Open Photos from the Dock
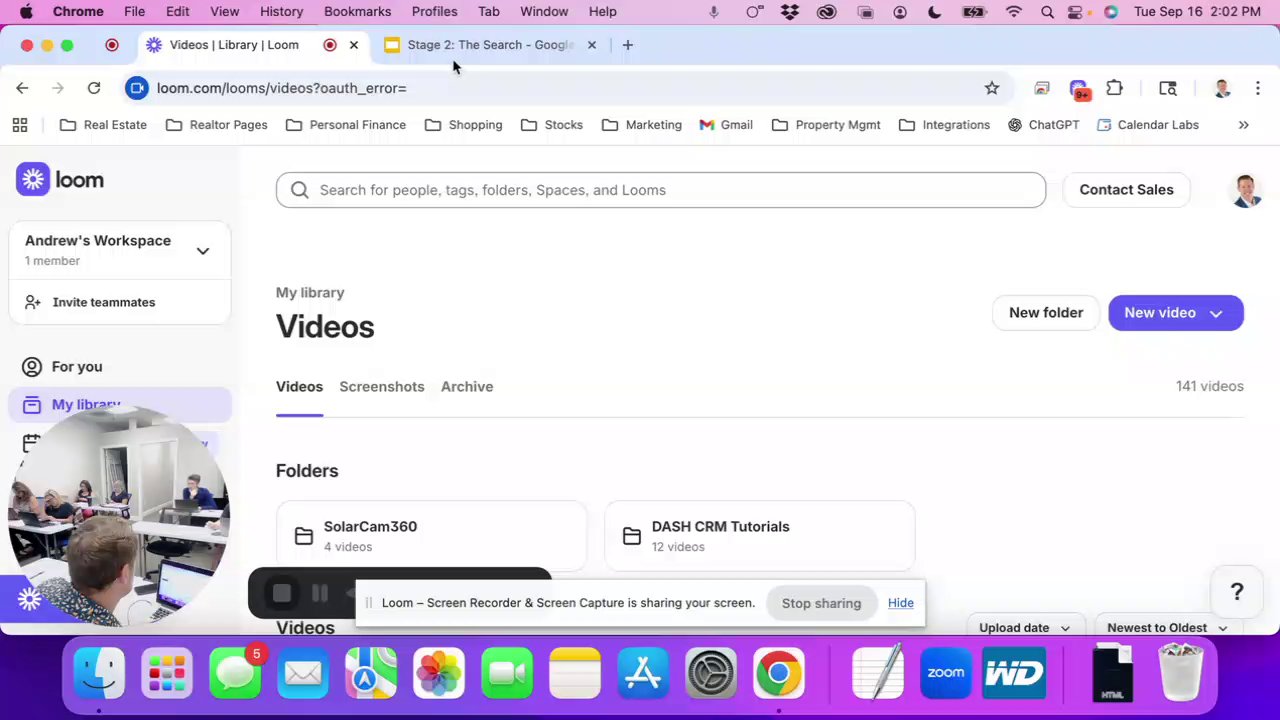The width and height of the screenshot is (1280, 720). 439,674
